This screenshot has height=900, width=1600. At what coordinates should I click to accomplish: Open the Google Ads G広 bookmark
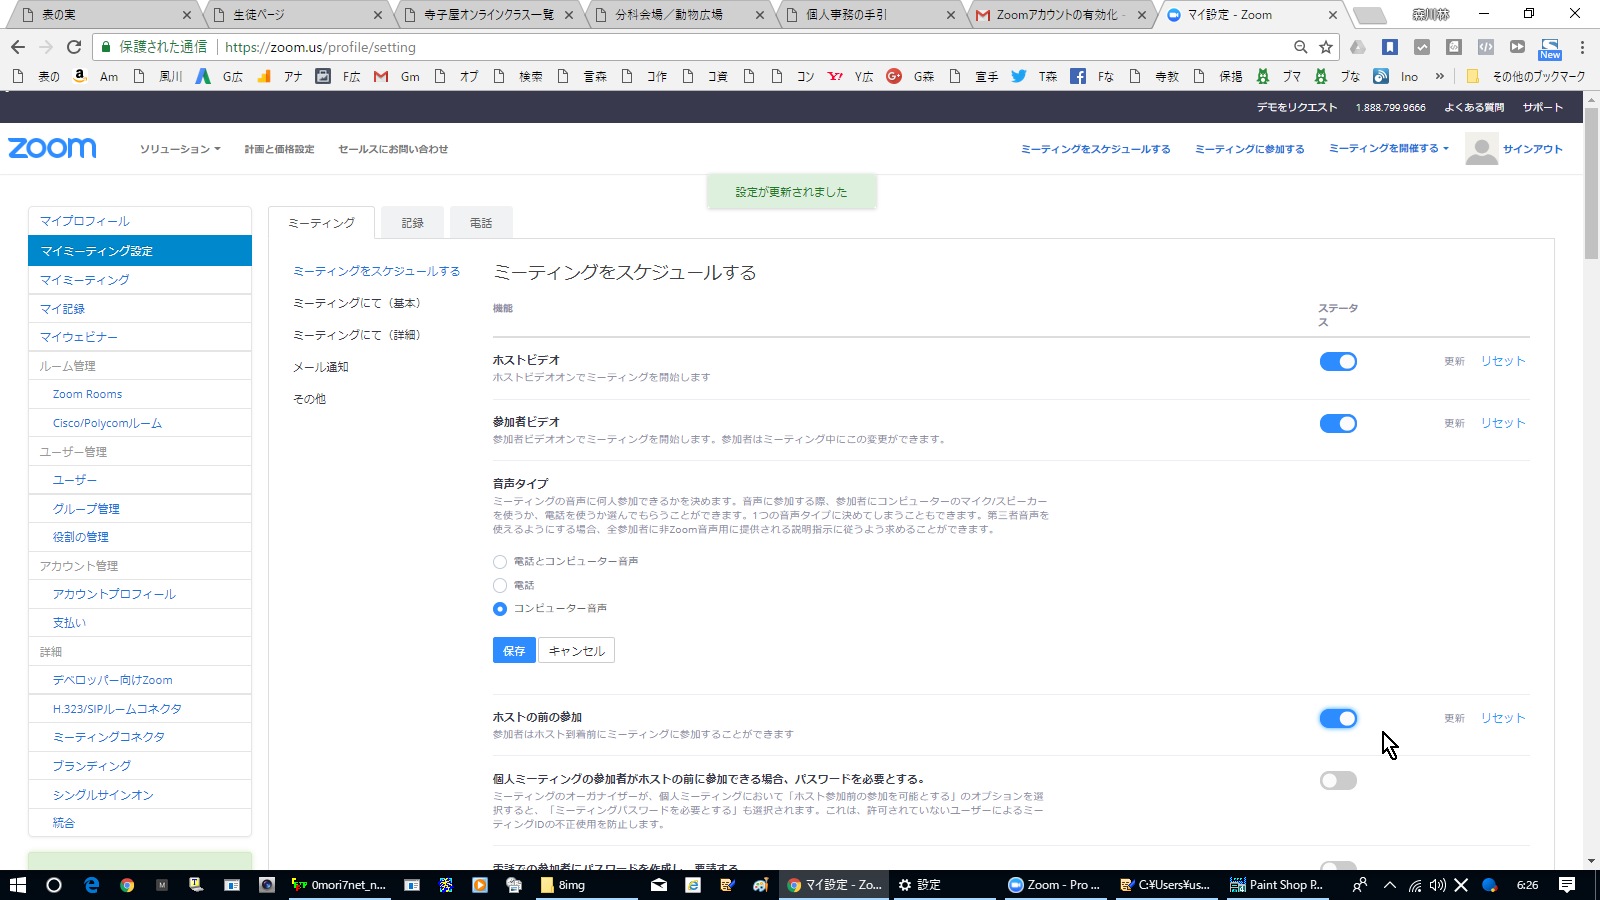pos(219,76)
